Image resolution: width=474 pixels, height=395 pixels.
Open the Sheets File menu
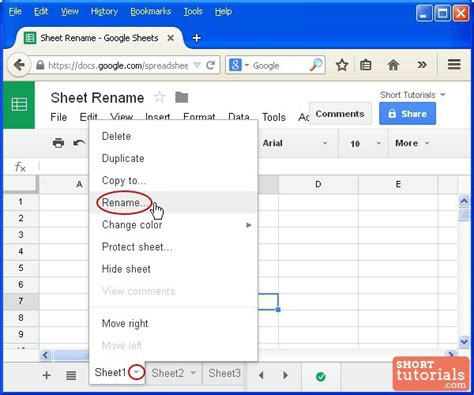[x=59, y=117]
